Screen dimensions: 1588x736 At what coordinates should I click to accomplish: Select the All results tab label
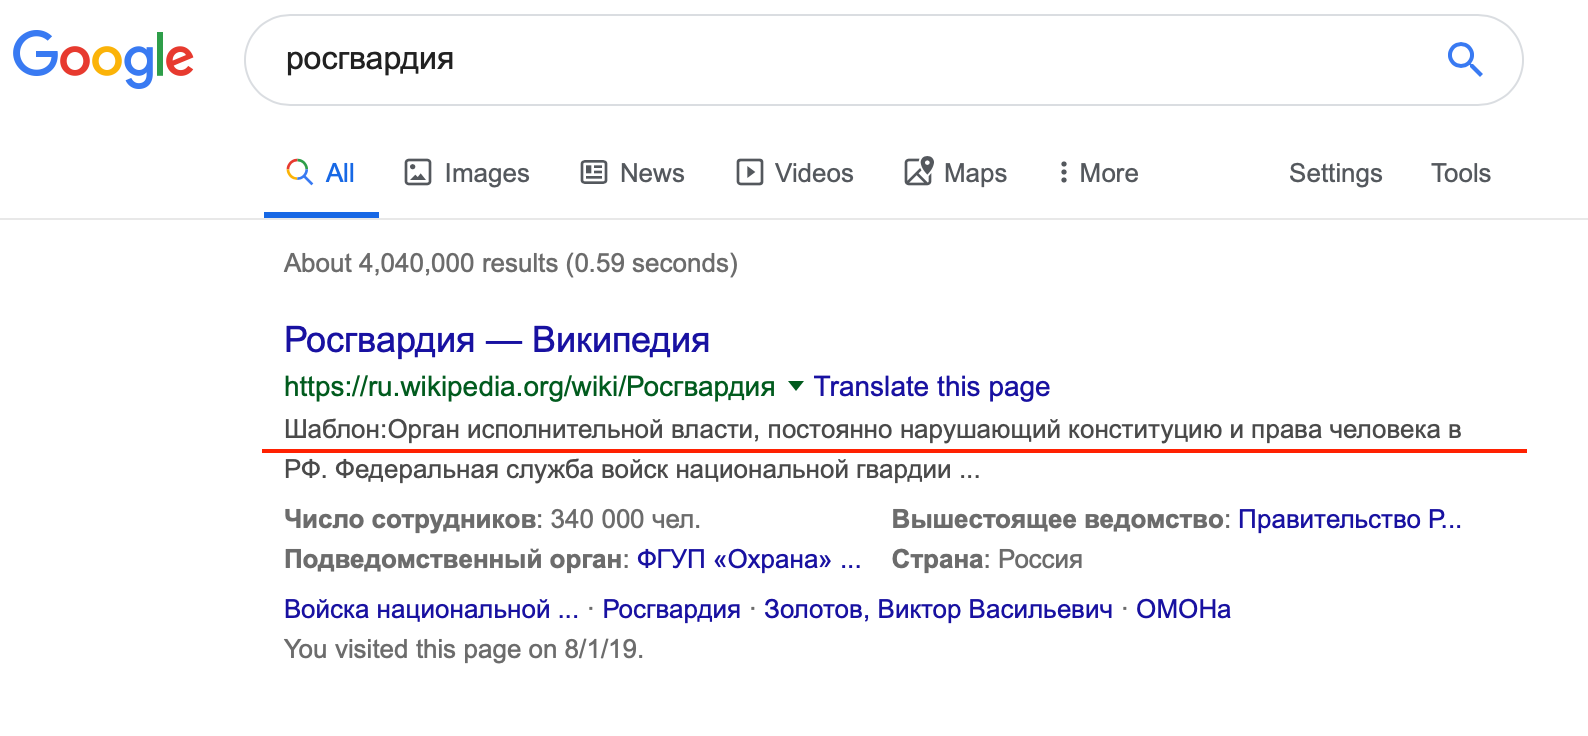tap(340, 173)
